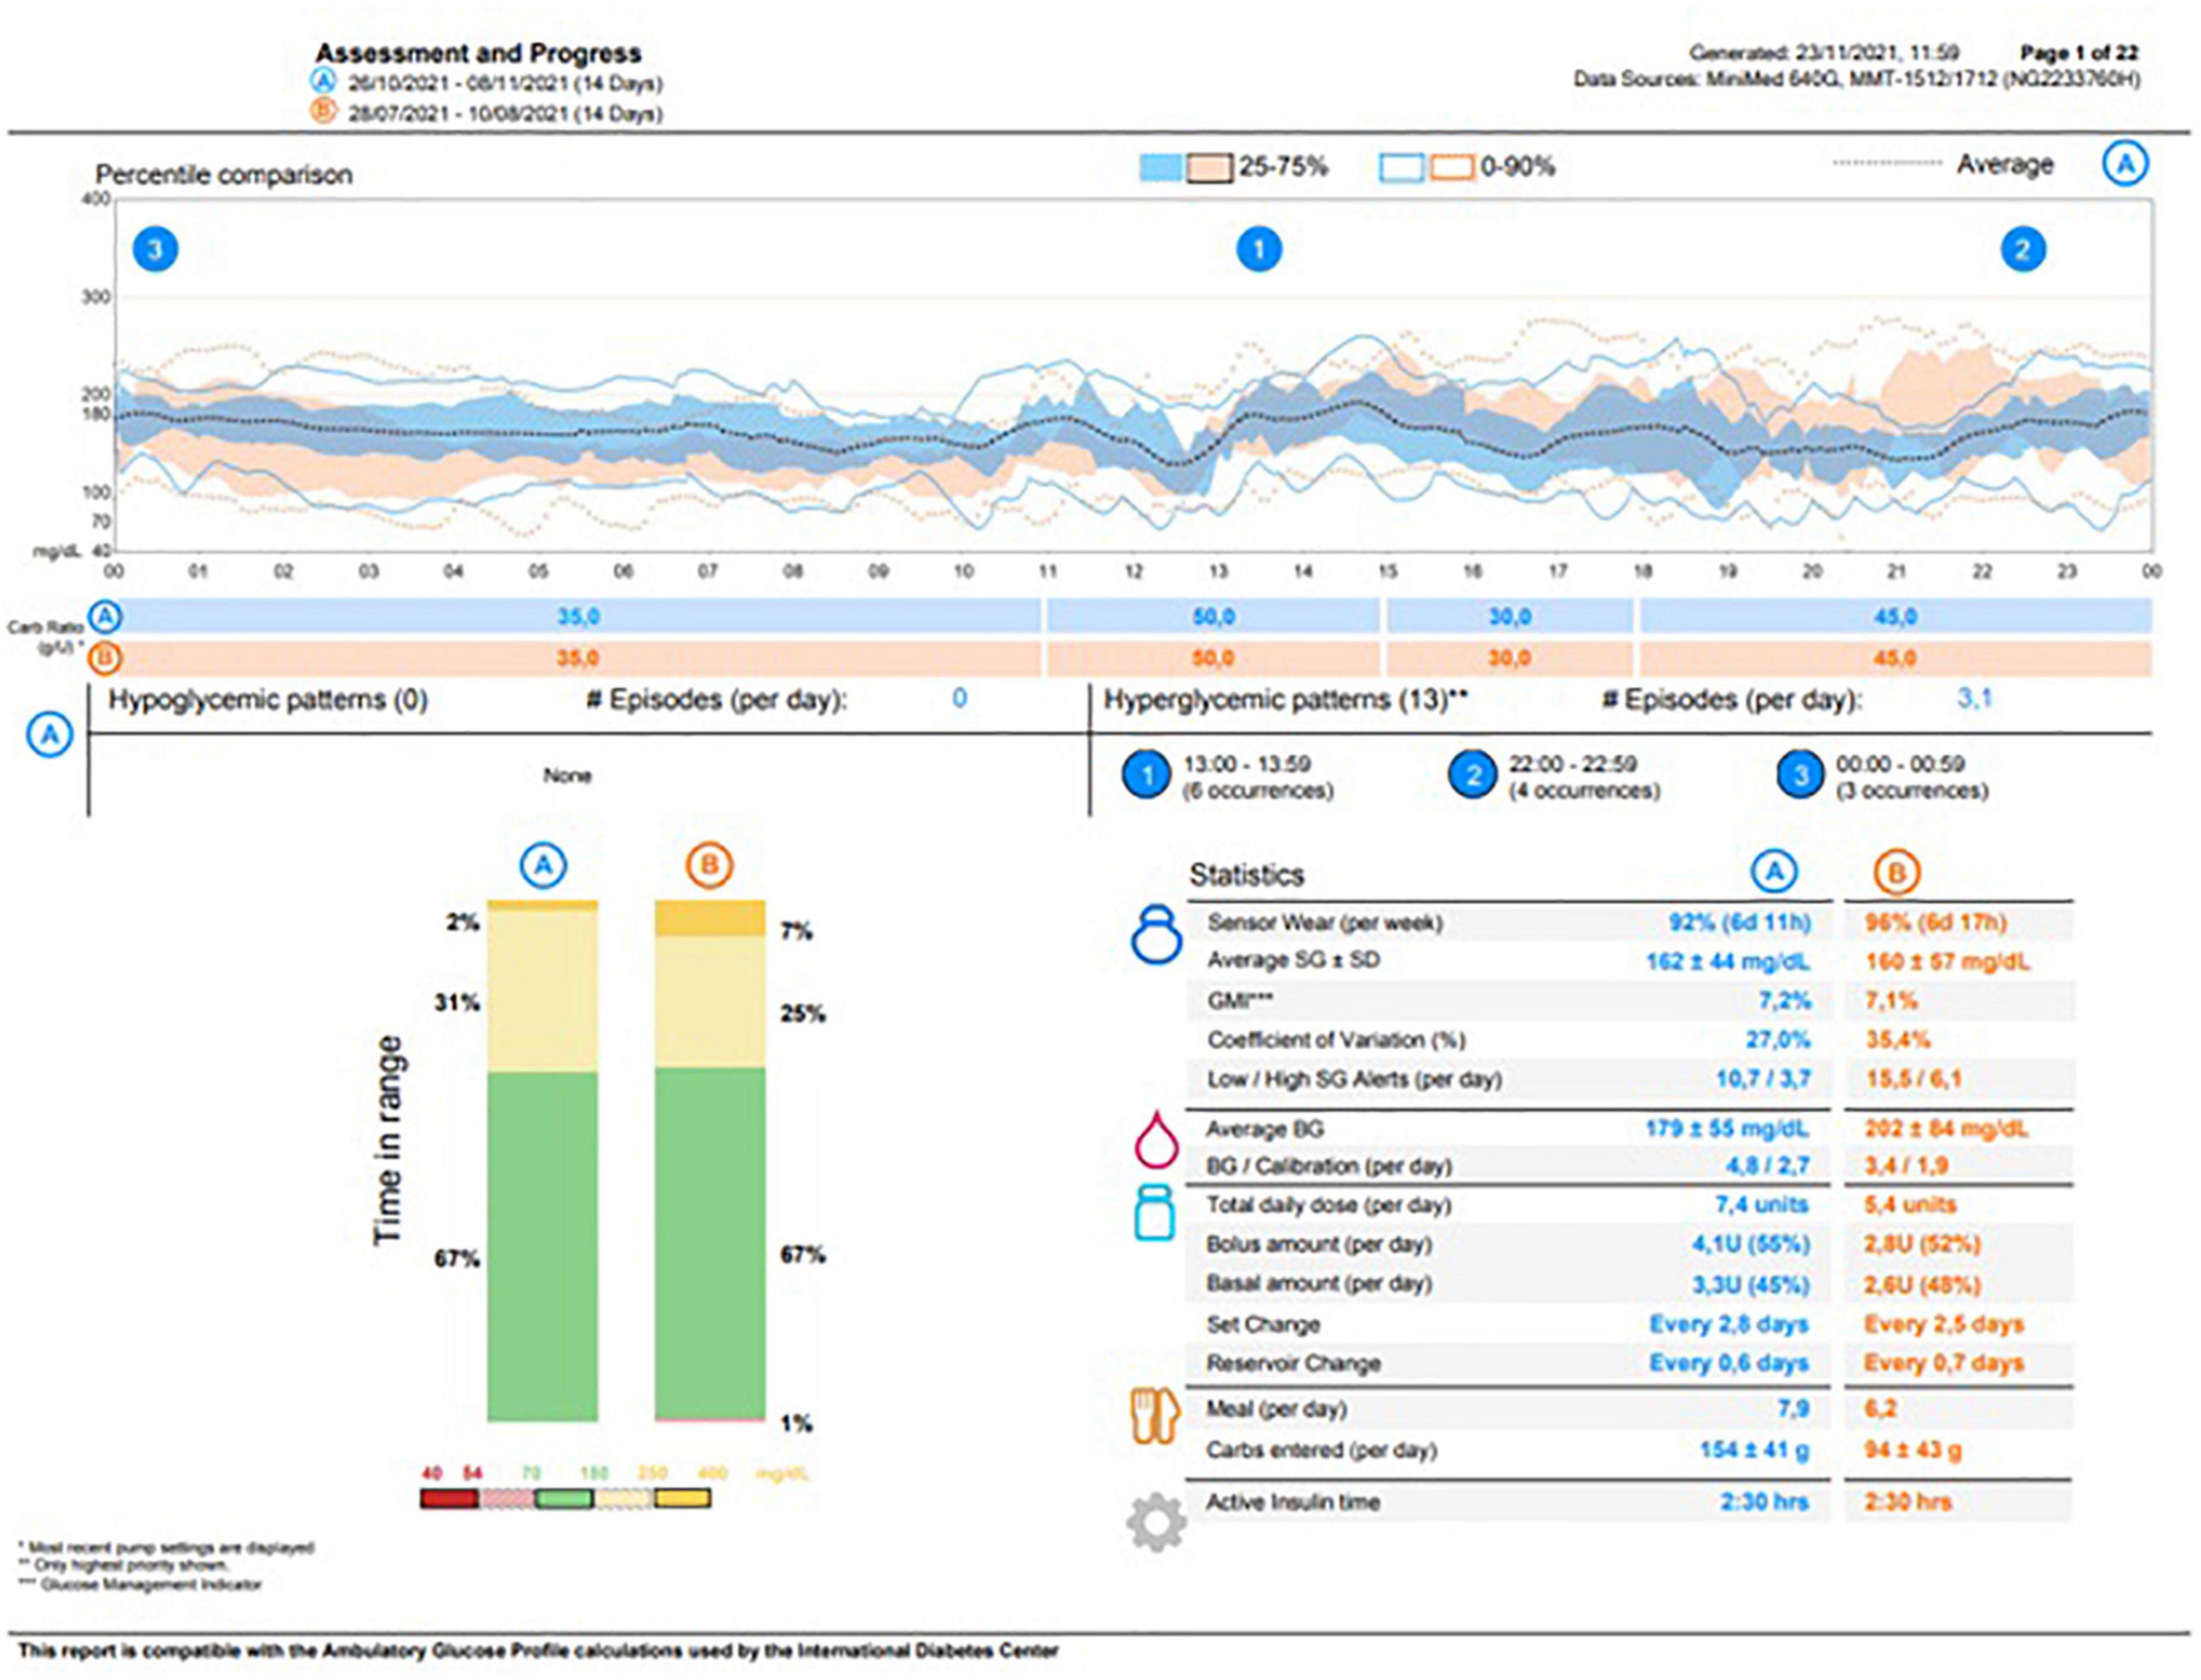2201x1680 pixels.
Task: Select numbered marker 3 inside the percentile chart
Action: tap(155, 249)
